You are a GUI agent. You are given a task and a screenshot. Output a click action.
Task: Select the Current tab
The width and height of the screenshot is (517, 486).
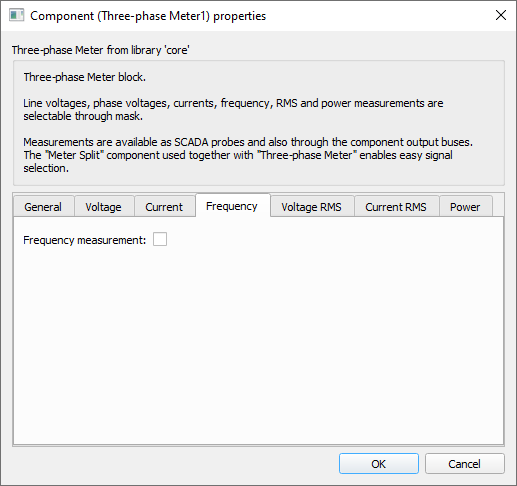click(x=164, y=207)
